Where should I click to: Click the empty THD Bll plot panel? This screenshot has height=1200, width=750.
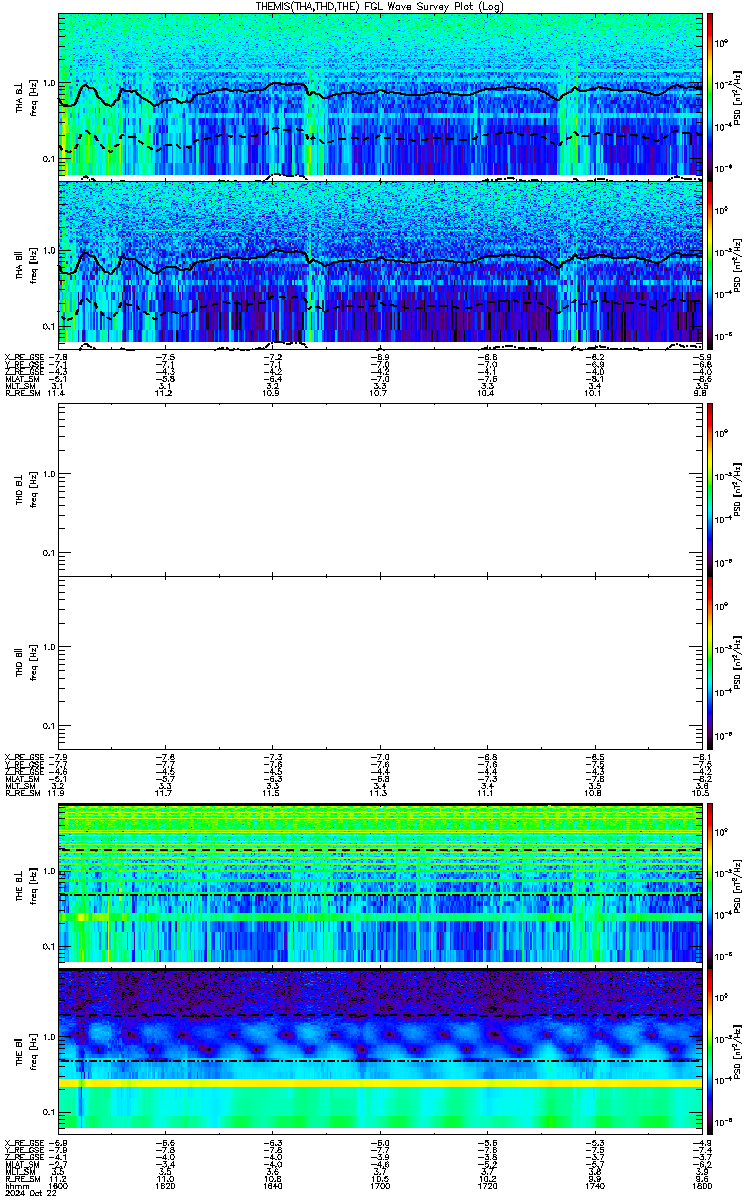(x=380, y=662)
